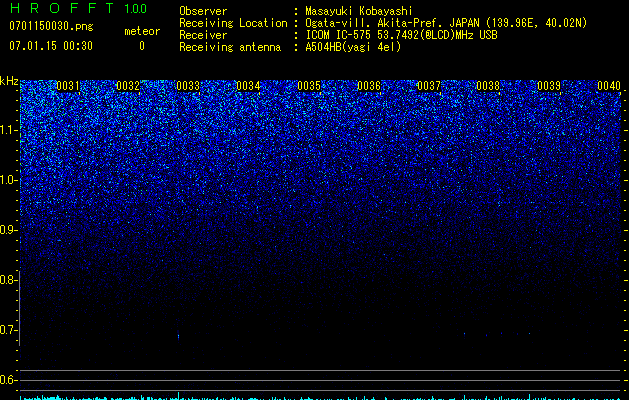Click the HROFFT title text
629x400 pixels.
(62, 8)
